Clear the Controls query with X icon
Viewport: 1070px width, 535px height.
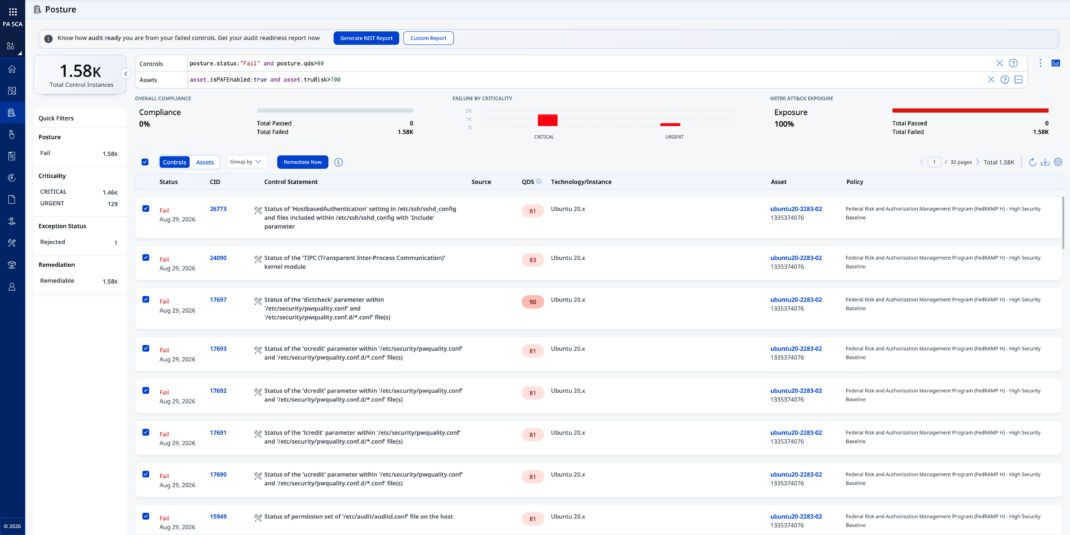999,63
